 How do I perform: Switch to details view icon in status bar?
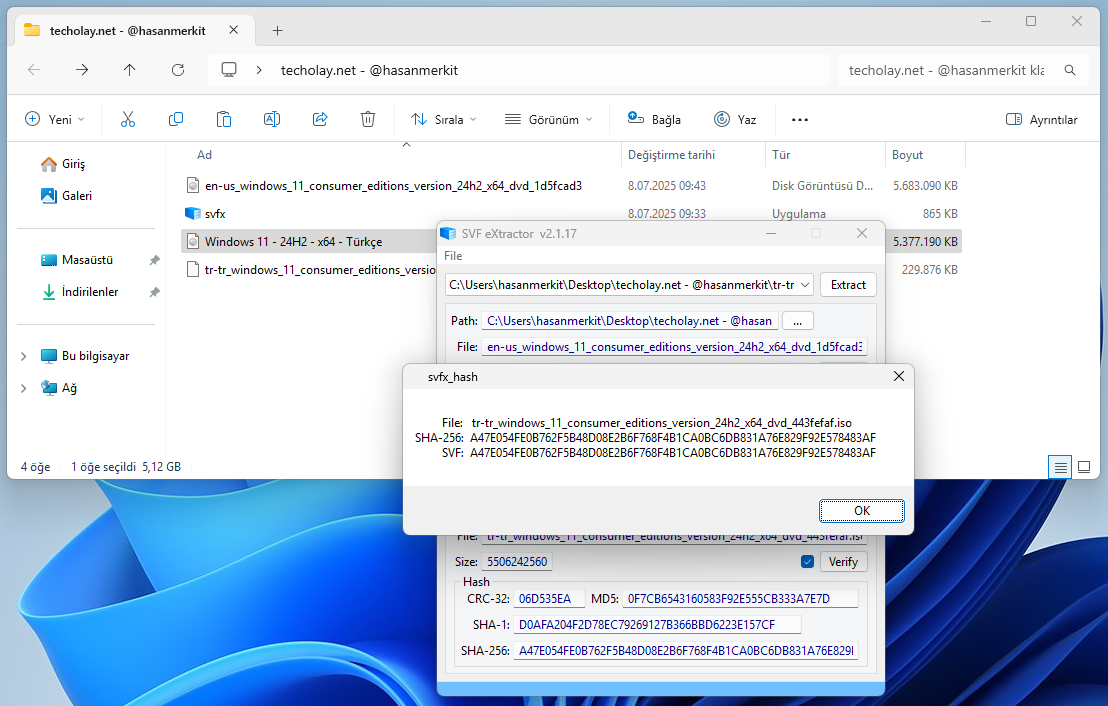[1060, 467]
